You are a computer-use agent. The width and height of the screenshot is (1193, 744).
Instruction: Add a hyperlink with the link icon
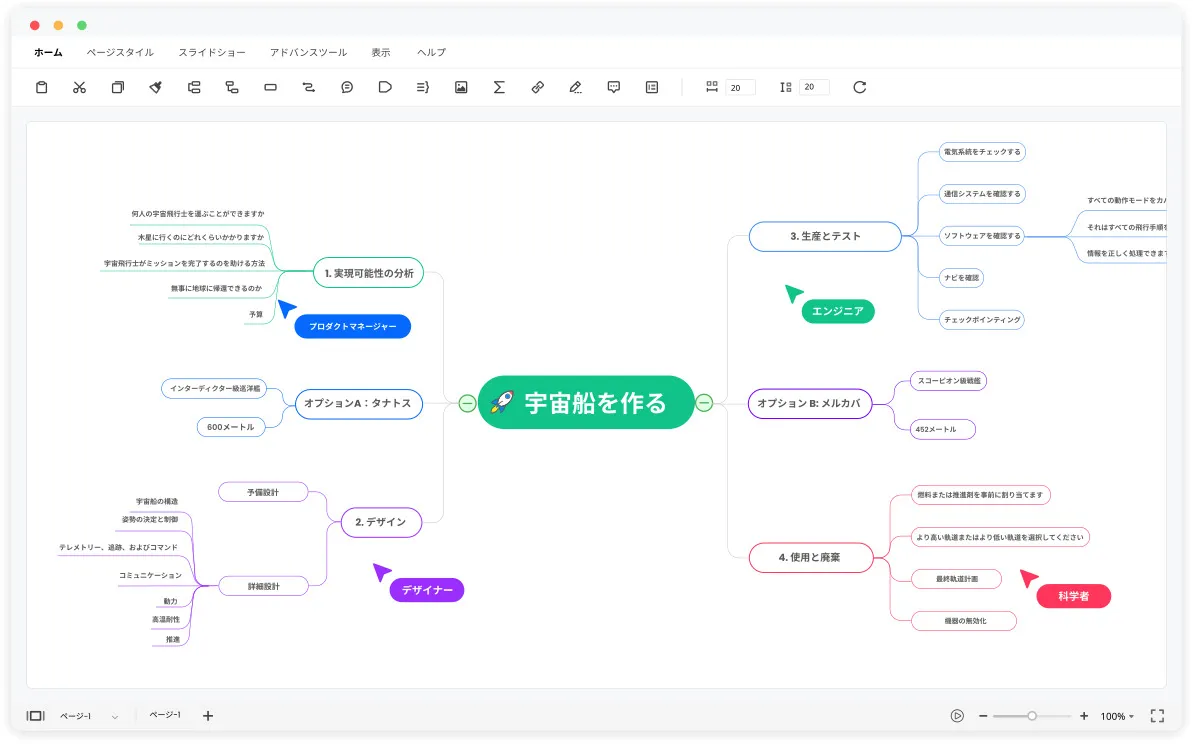(x=537, y=87)
